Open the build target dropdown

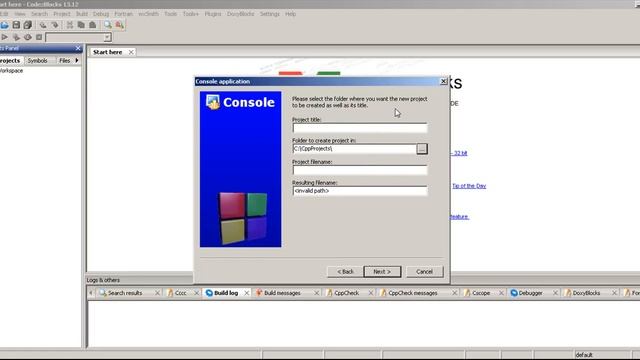pyautogui.click(x=107, y=38)
